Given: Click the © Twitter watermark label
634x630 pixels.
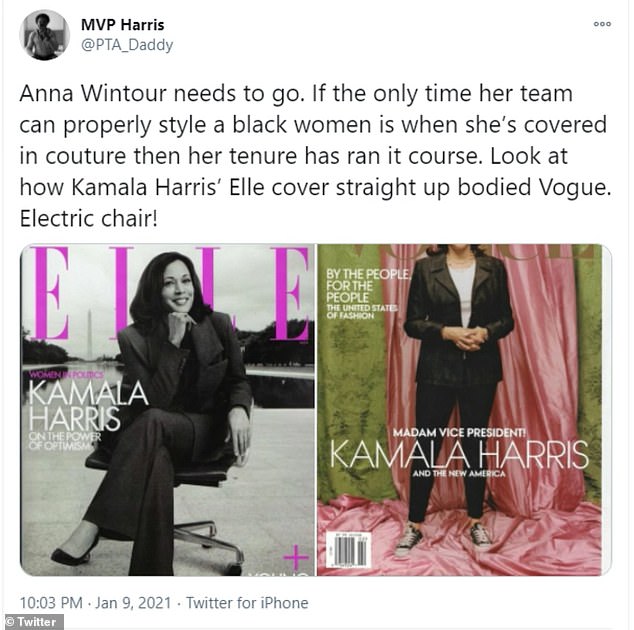Looking at the screenshot, I should tap(32, 622).
